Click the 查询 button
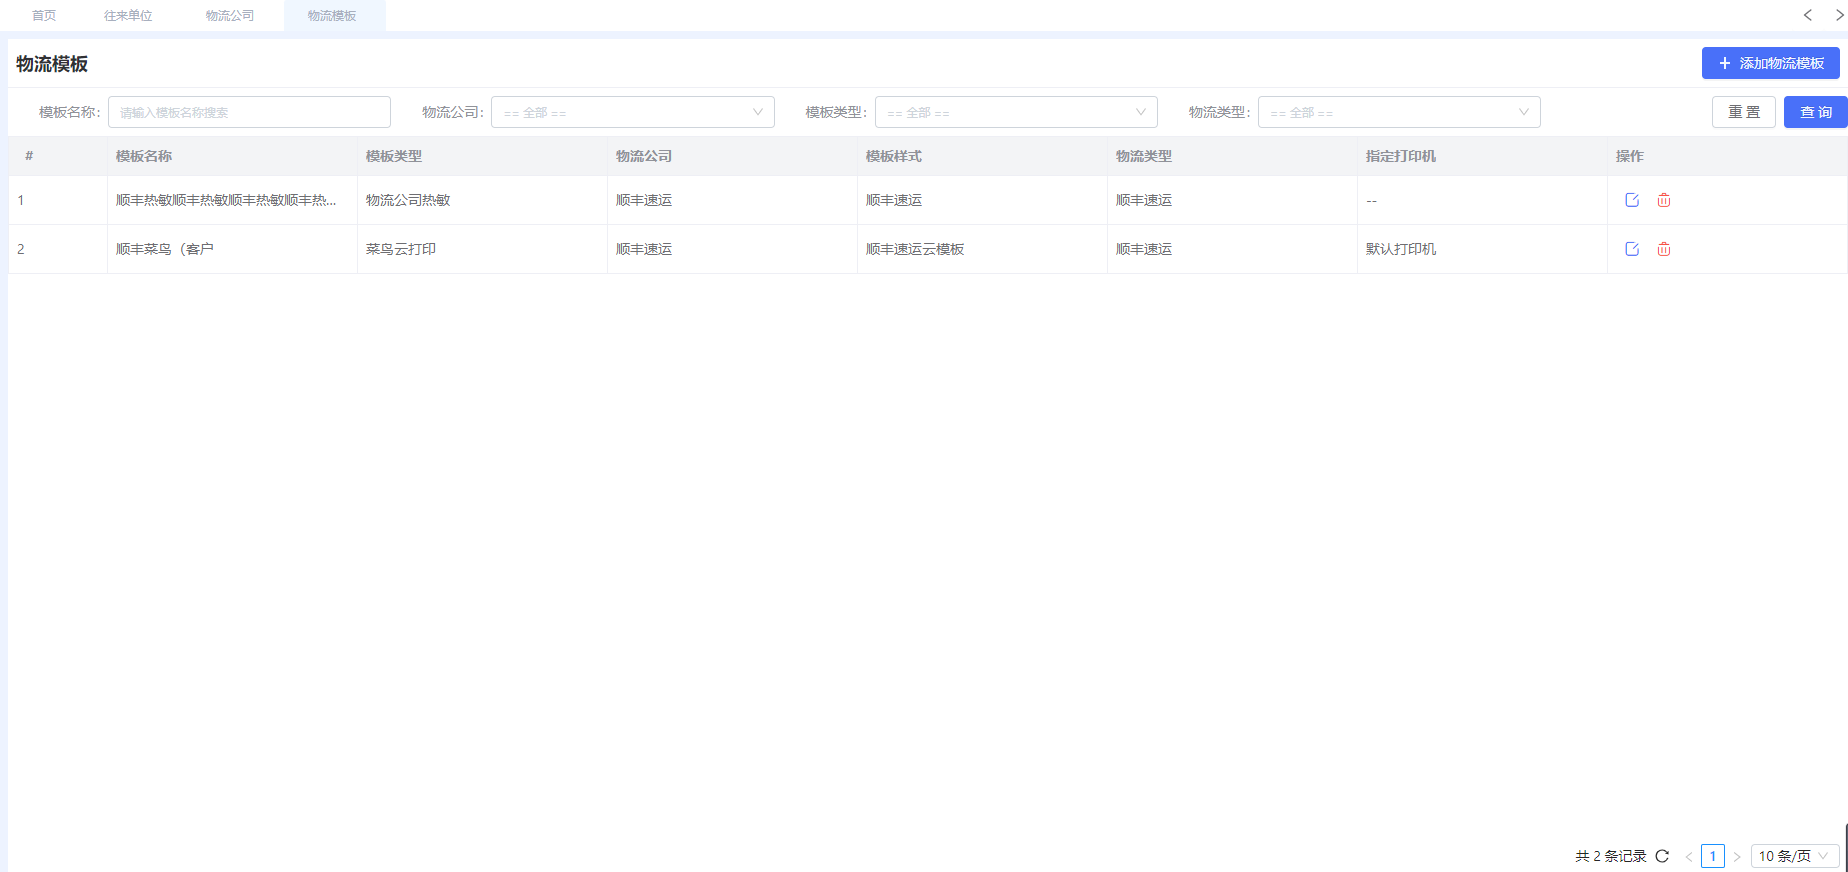1848x872 pixels. coord(1816,112)
